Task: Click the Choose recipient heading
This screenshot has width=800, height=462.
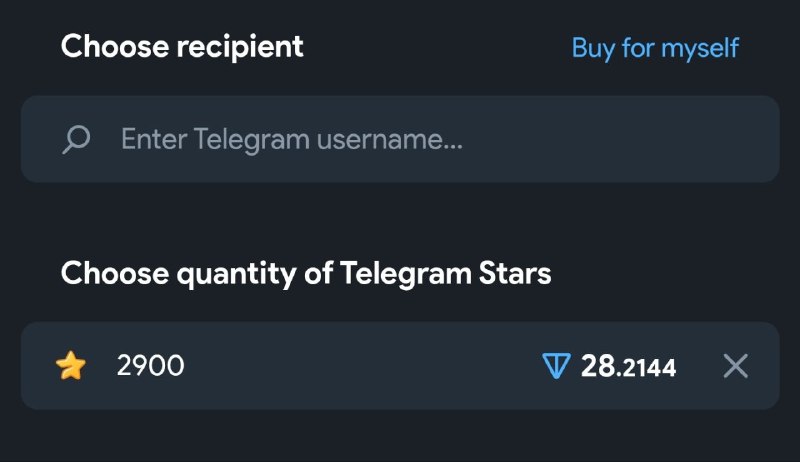Action: tap(182, 46)
